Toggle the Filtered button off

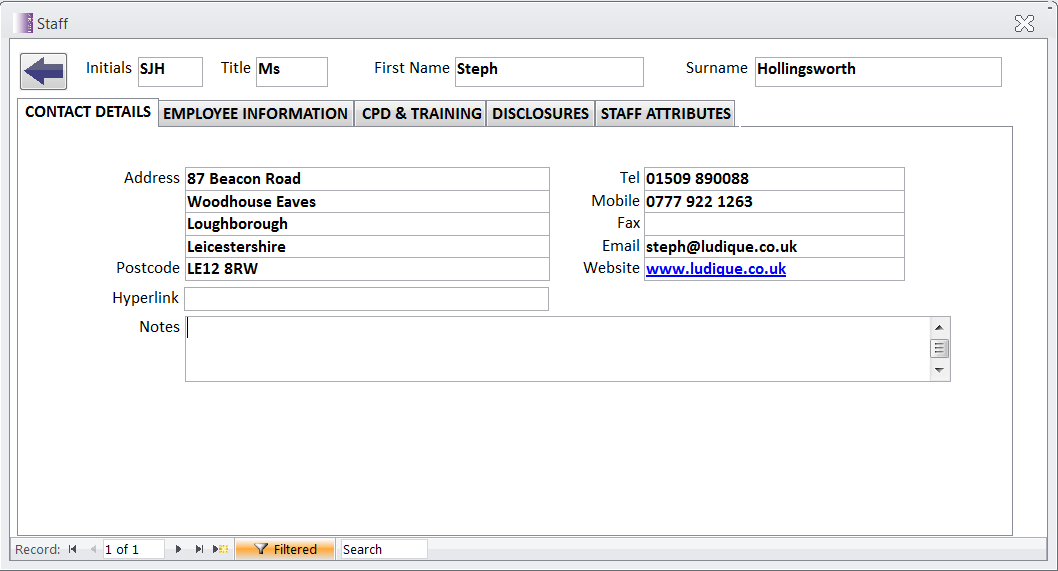[x=285, y=549]
